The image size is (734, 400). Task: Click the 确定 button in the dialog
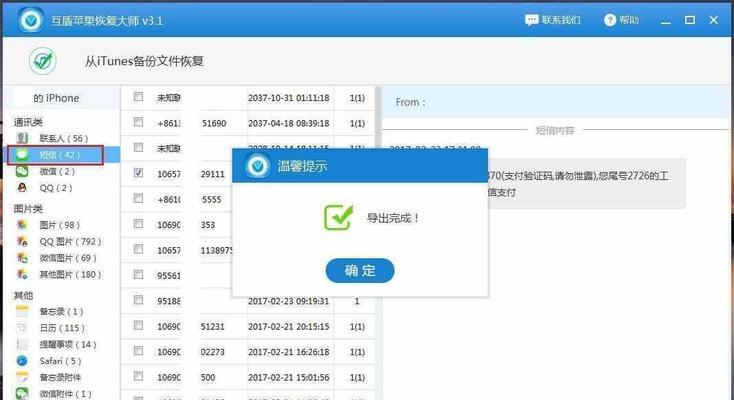coord(360,270)
